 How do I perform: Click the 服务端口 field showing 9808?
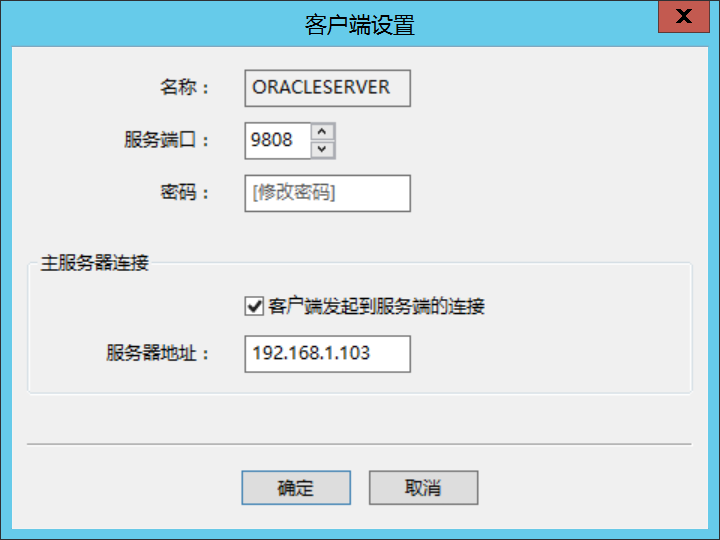pyautogui.click(x=277, y=140)
